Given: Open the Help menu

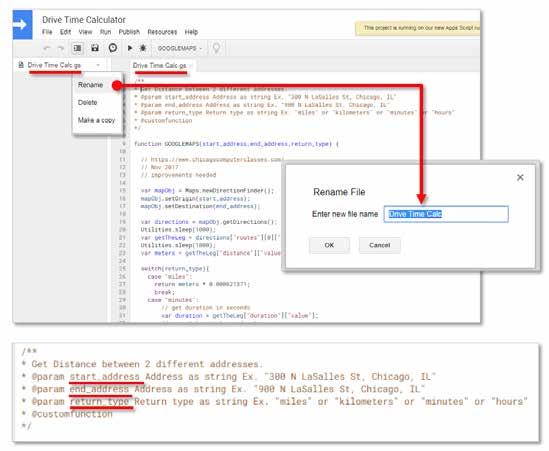Looking at the screenshot, I should pyautogui.click(x=191, y=32).
